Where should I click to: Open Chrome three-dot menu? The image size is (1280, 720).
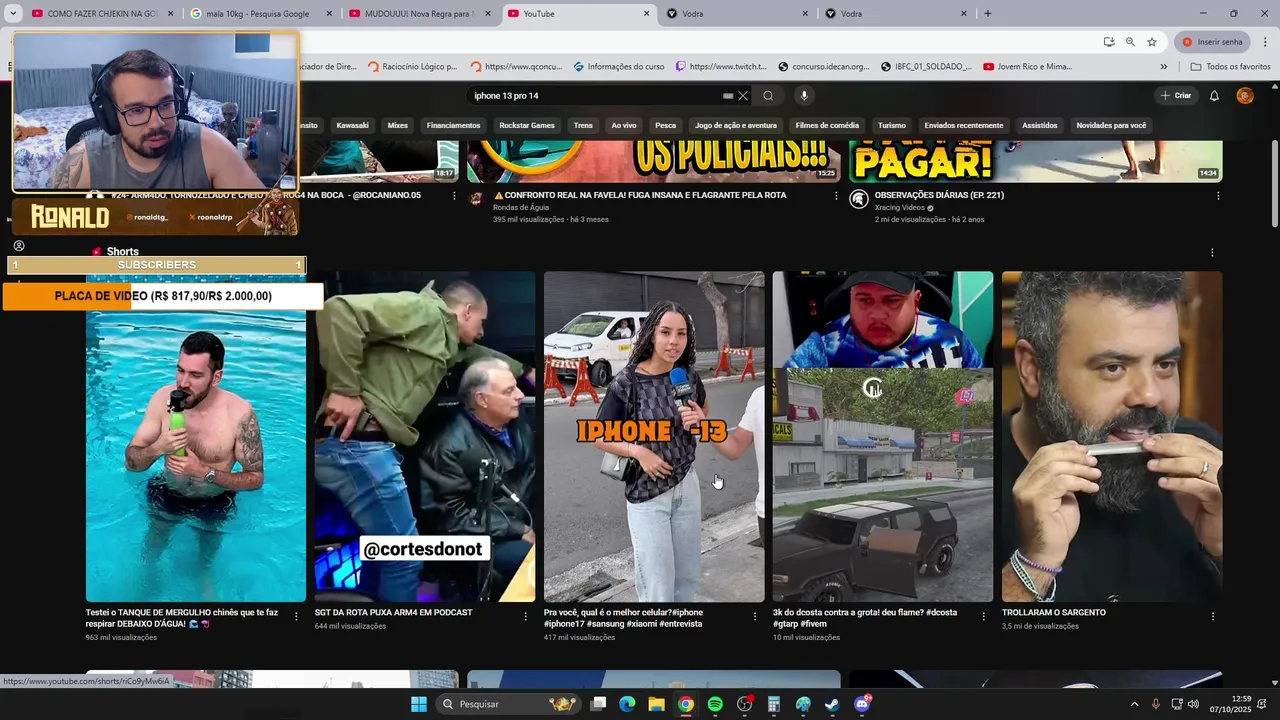point(1265,42)
